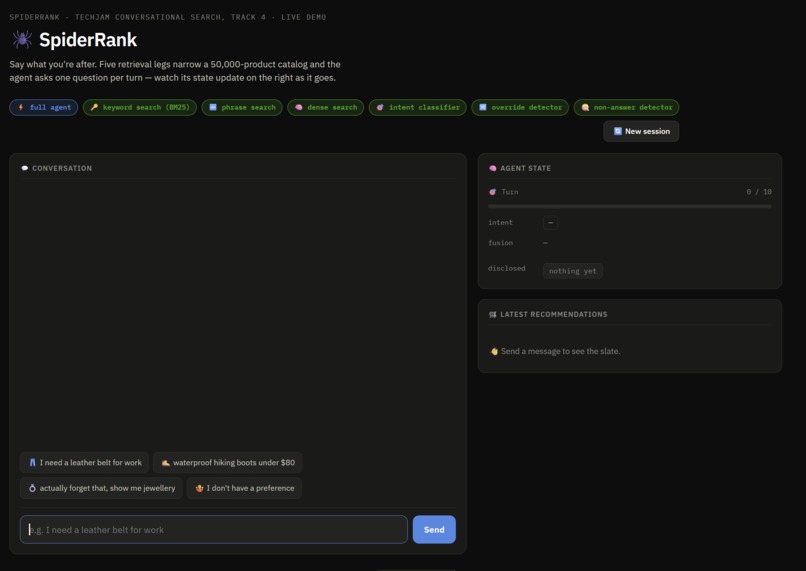Click the jeans icon on the leather belt suggestion
The image size is (806, 571).
point(32,463)
